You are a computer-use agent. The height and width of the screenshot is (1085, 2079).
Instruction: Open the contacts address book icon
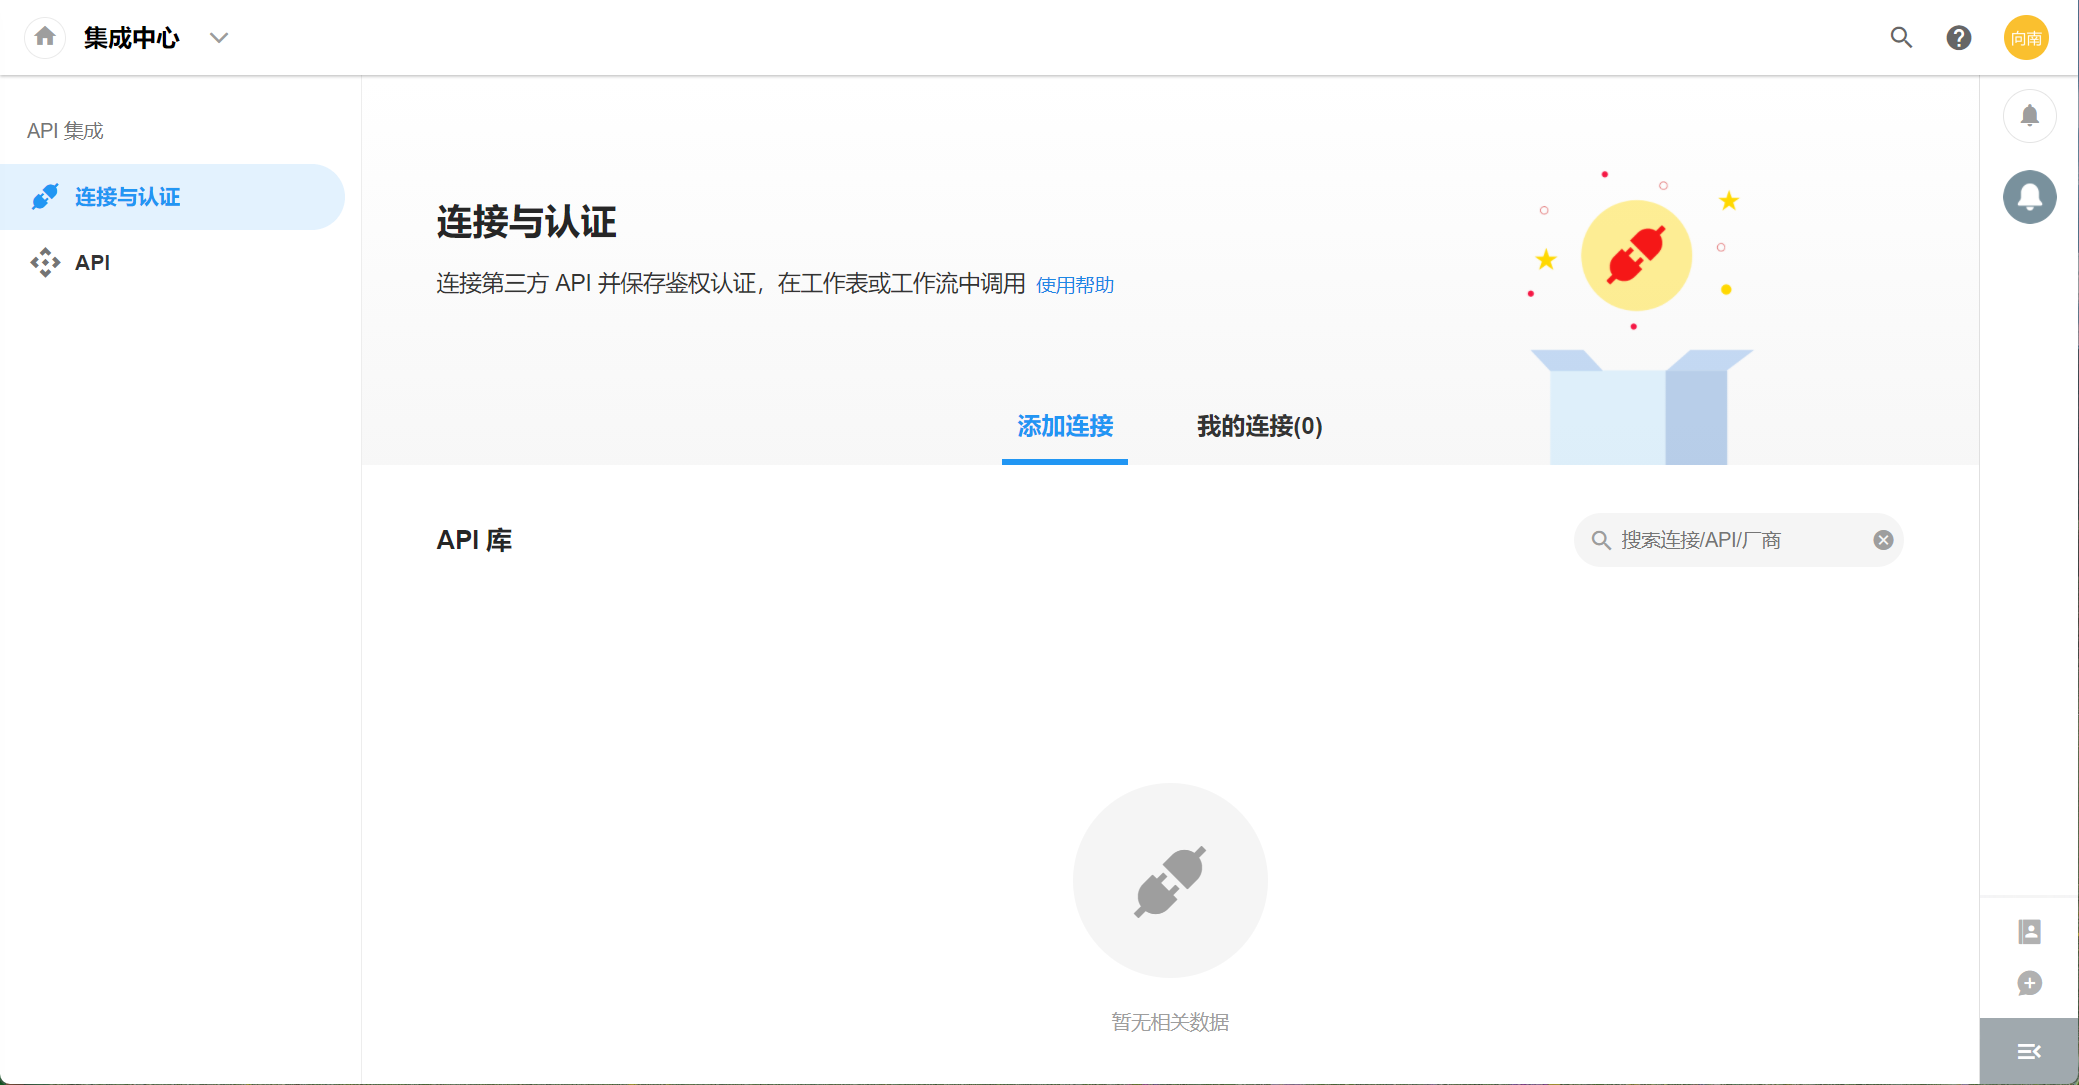click(2029, 932)
